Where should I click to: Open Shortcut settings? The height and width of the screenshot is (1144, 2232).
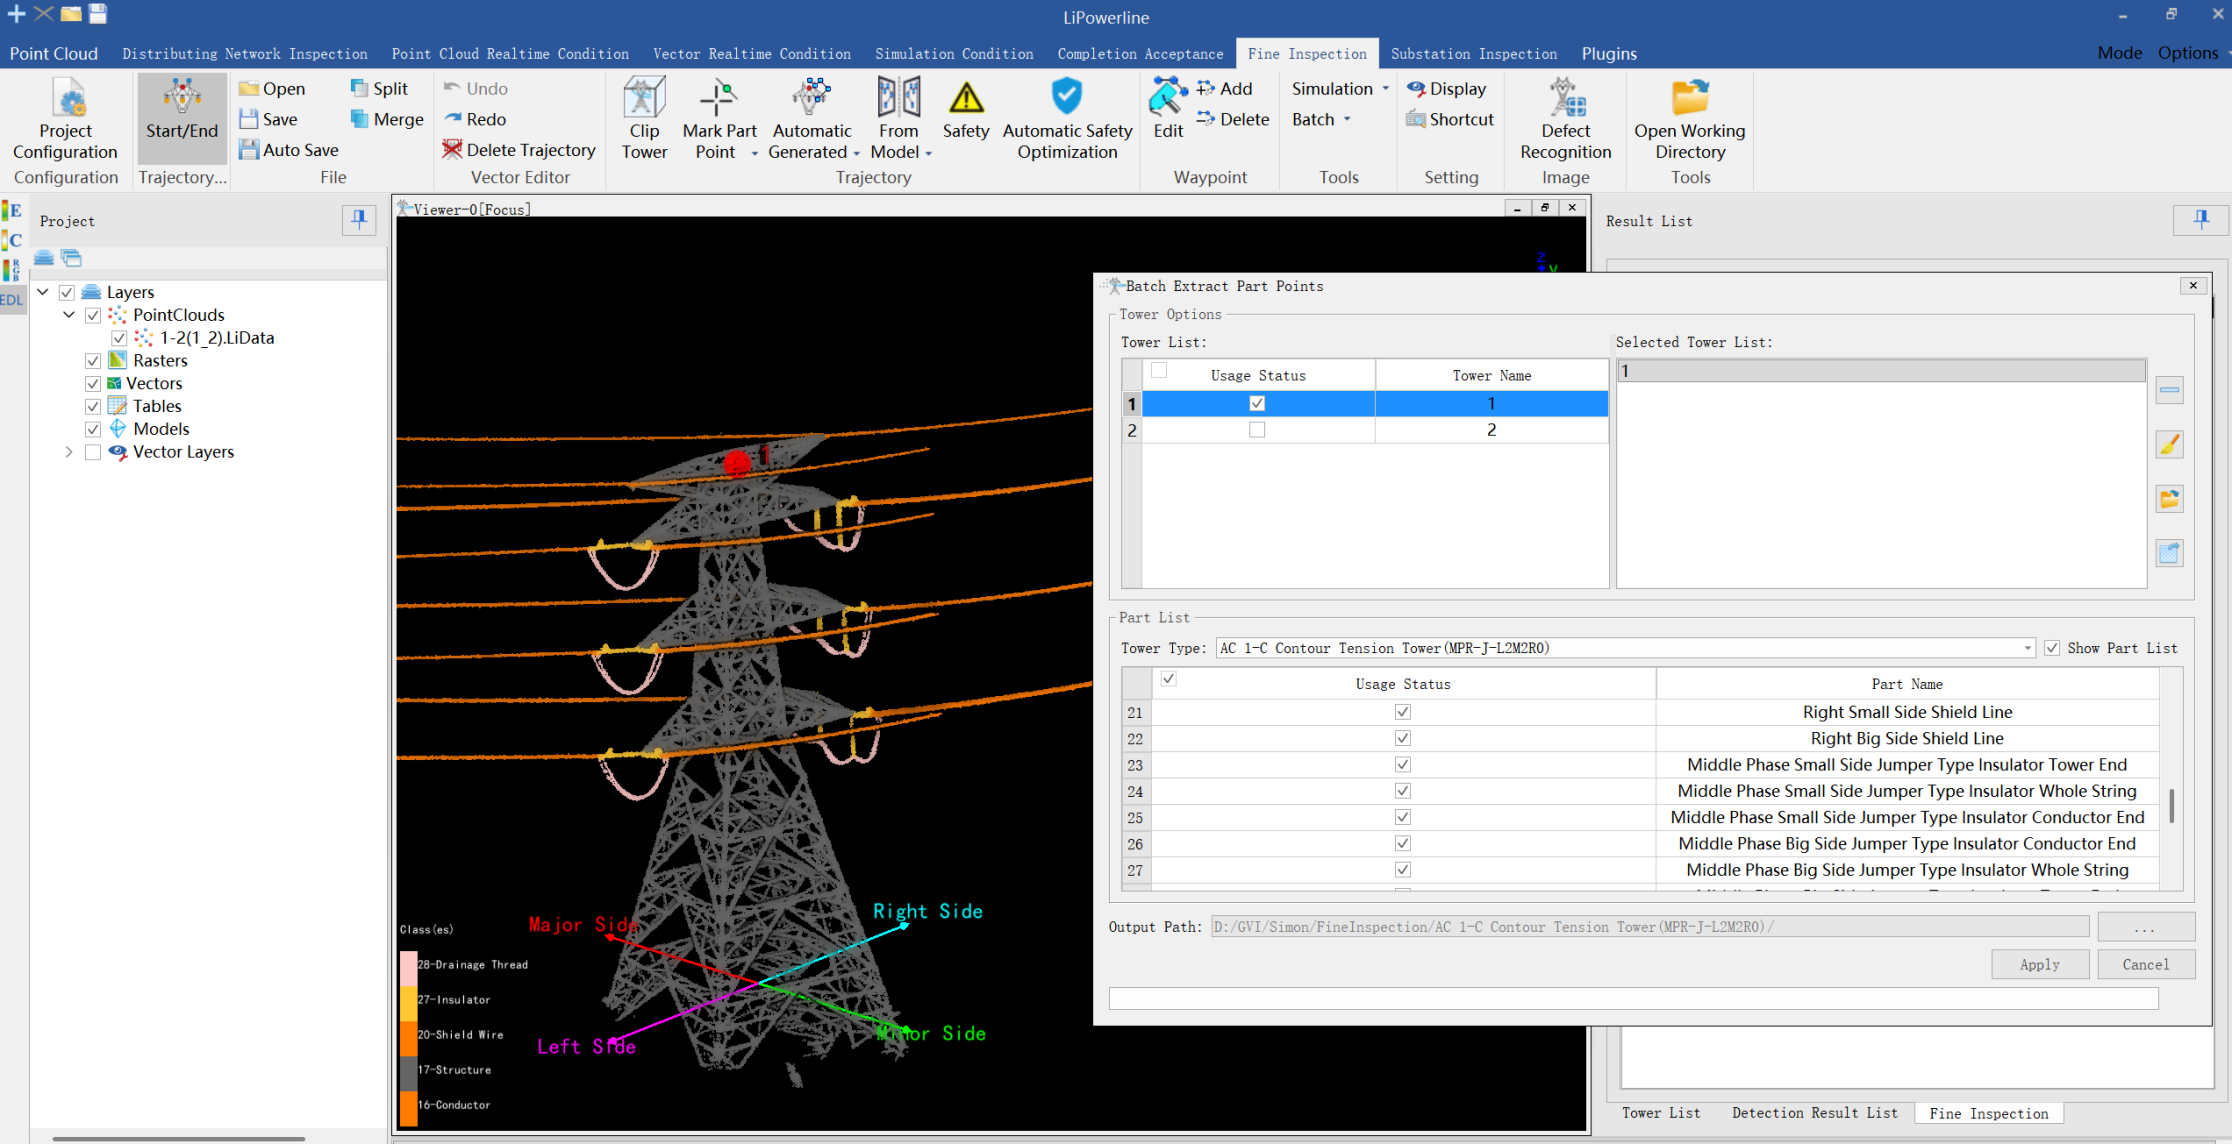(1450, 119)
